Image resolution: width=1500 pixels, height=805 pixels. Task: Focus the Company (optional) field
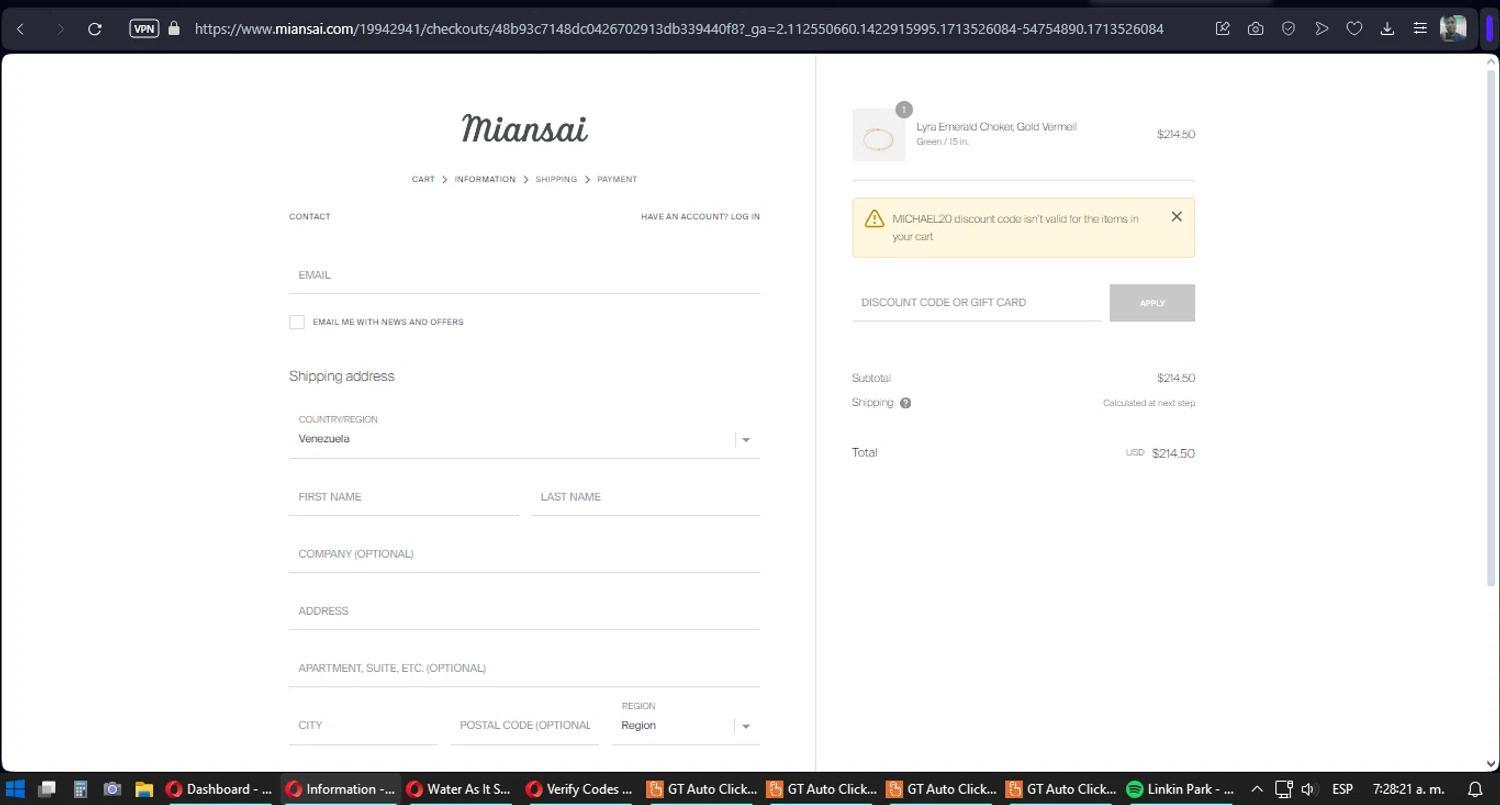(x=524, y=554)
